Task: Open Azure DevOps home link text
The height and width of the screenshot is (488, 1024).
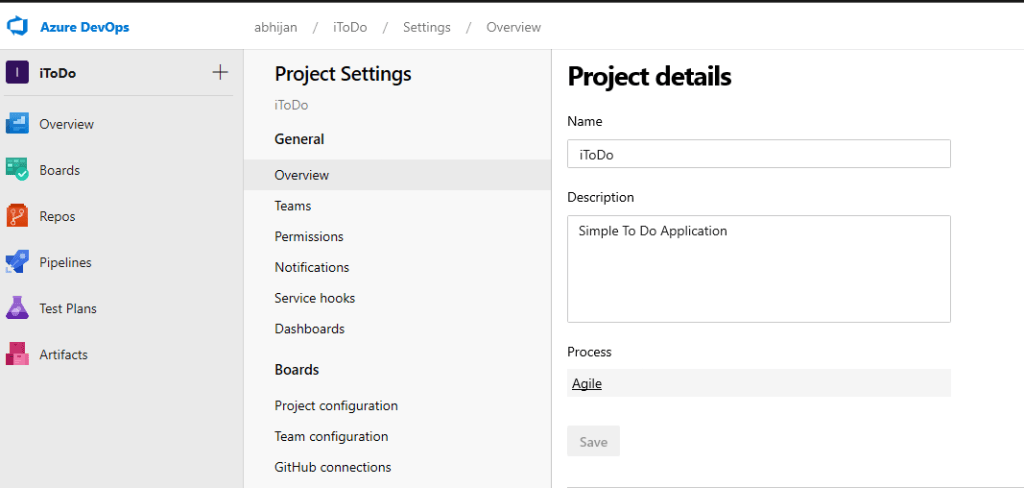Action: point(85,27)
